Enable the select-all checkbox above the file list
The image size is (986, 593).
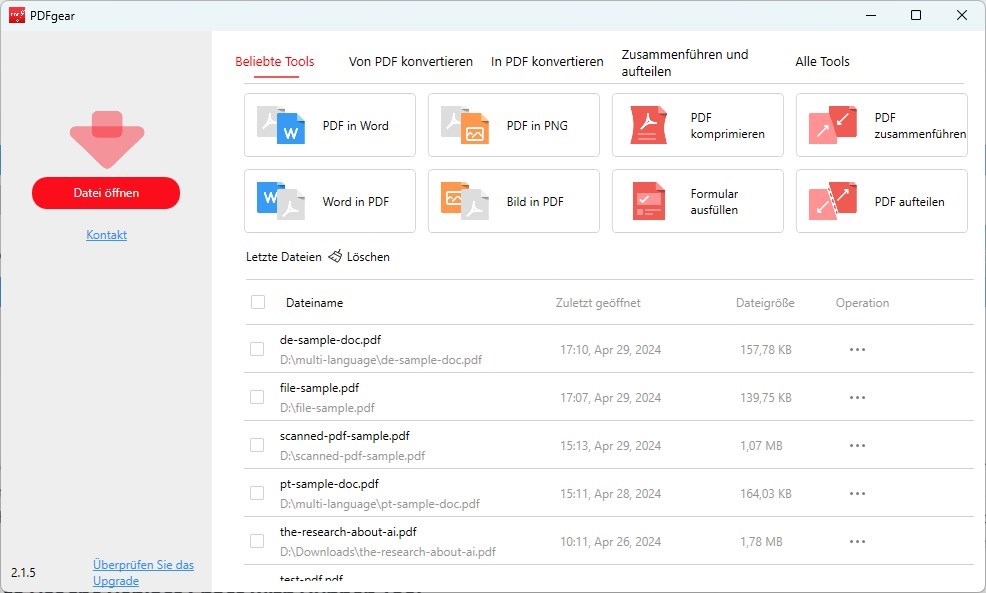tap(256, 302)
